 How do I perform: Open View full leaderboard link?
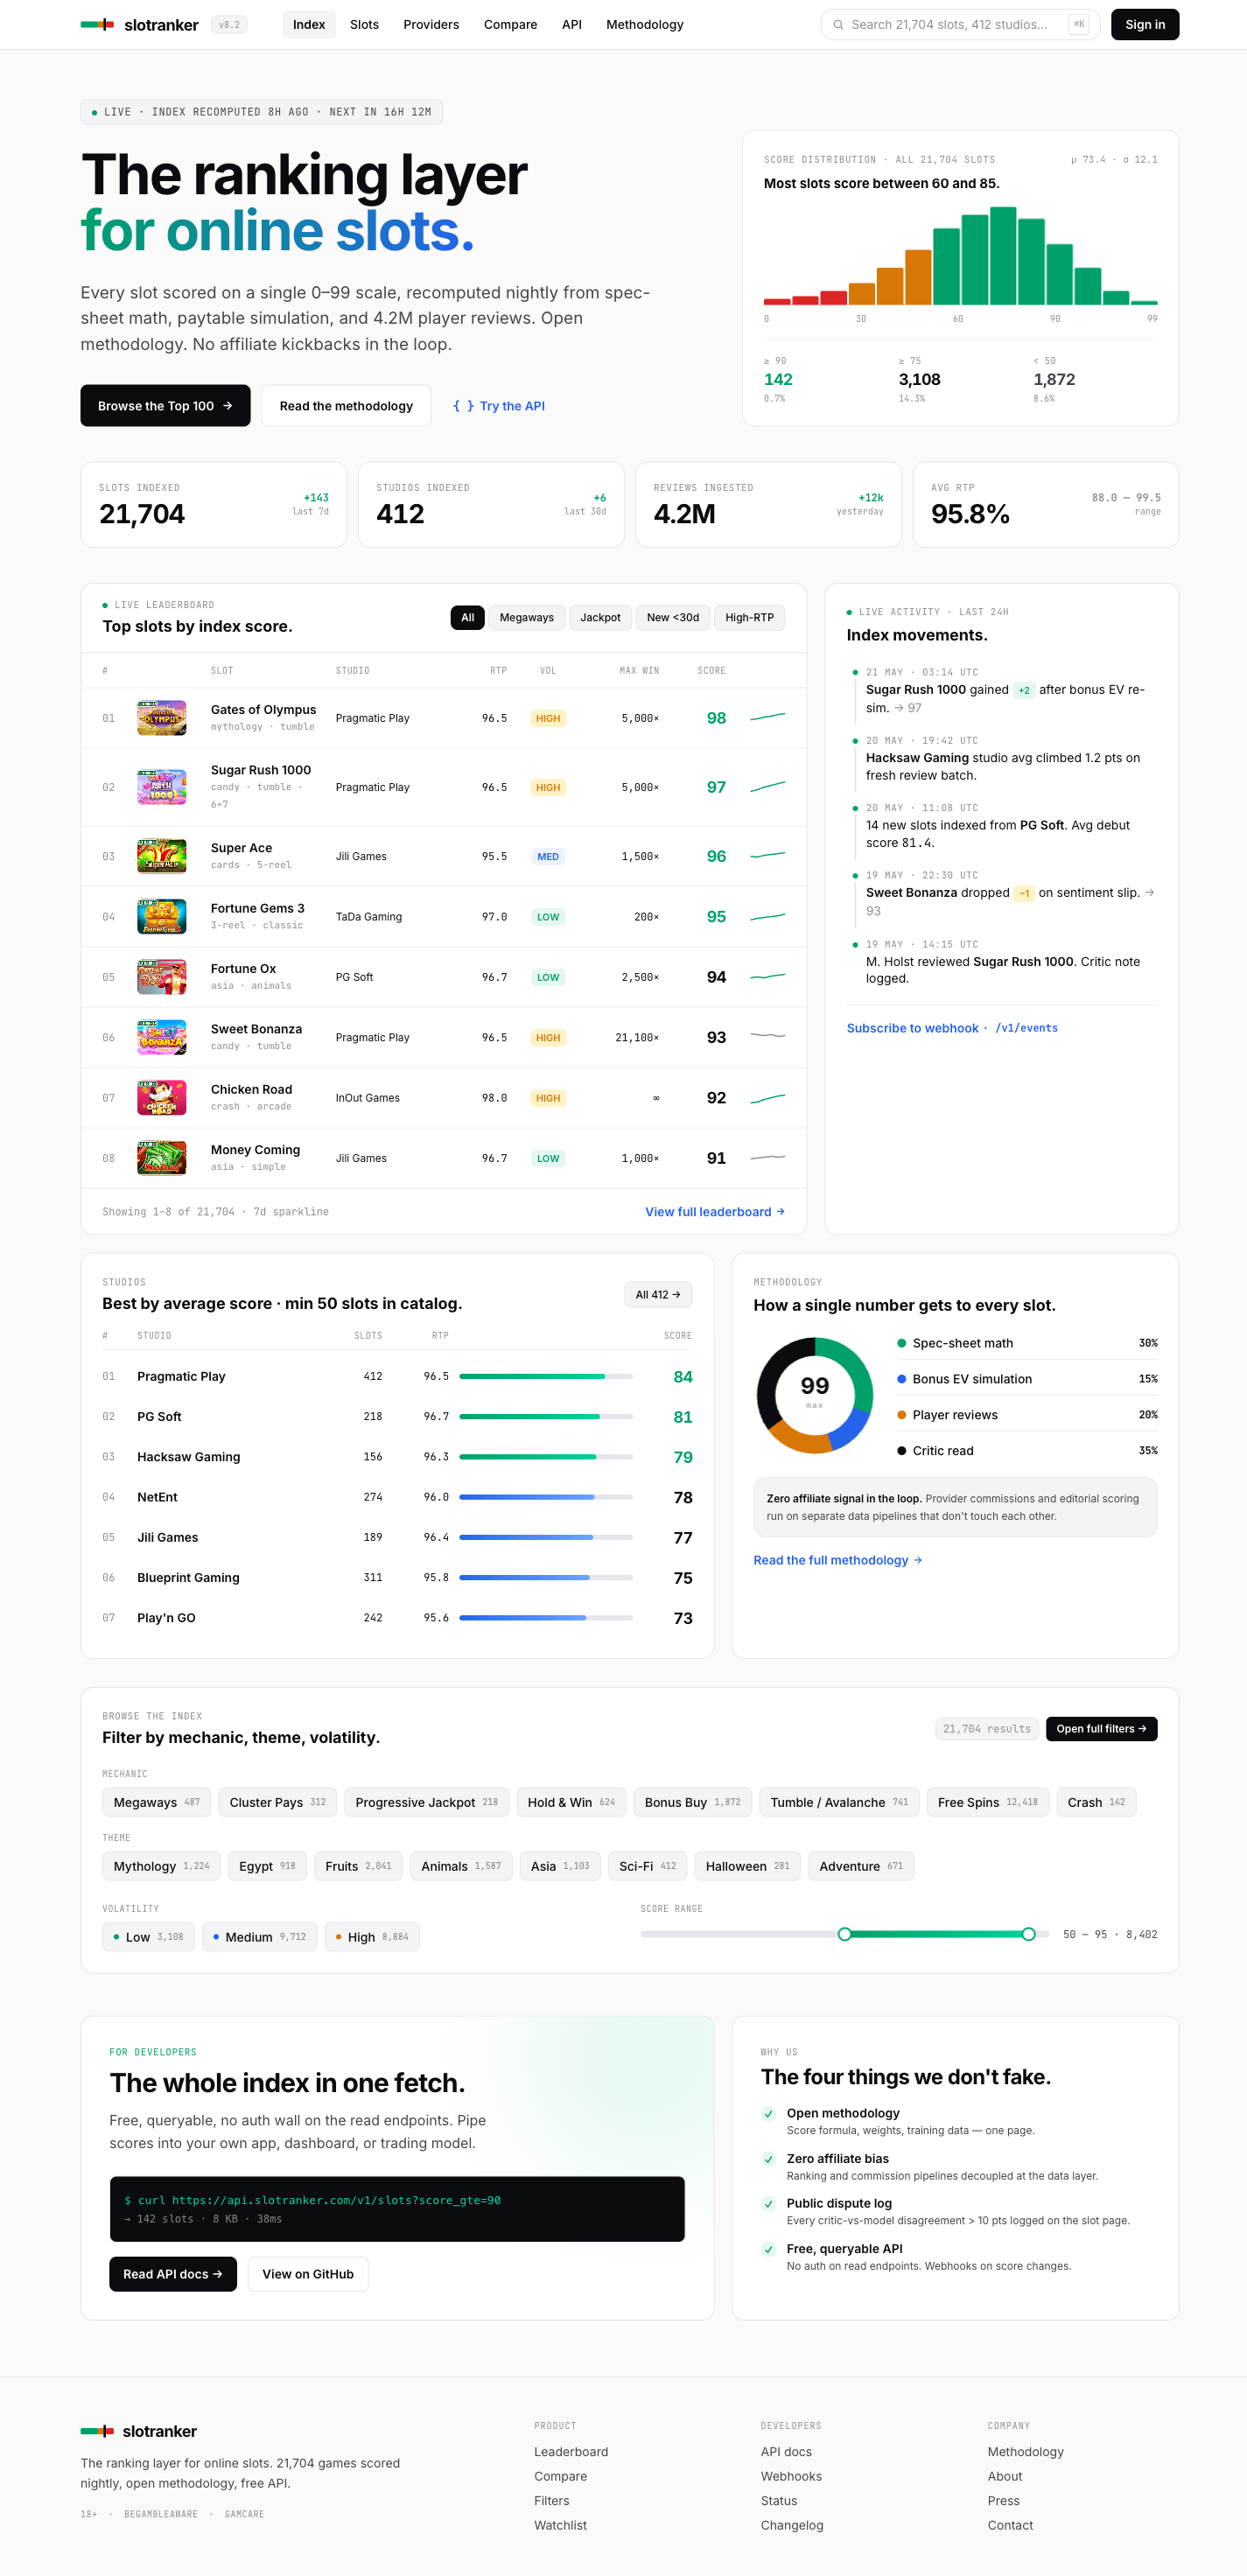coord(714,1211)
